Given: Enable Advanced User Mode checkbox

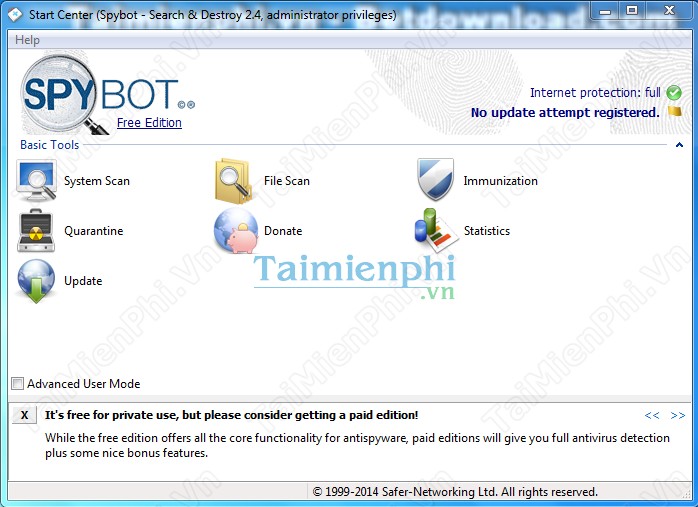Looking at the screenshot, I should pyautogui.click(x=17, y=384).
